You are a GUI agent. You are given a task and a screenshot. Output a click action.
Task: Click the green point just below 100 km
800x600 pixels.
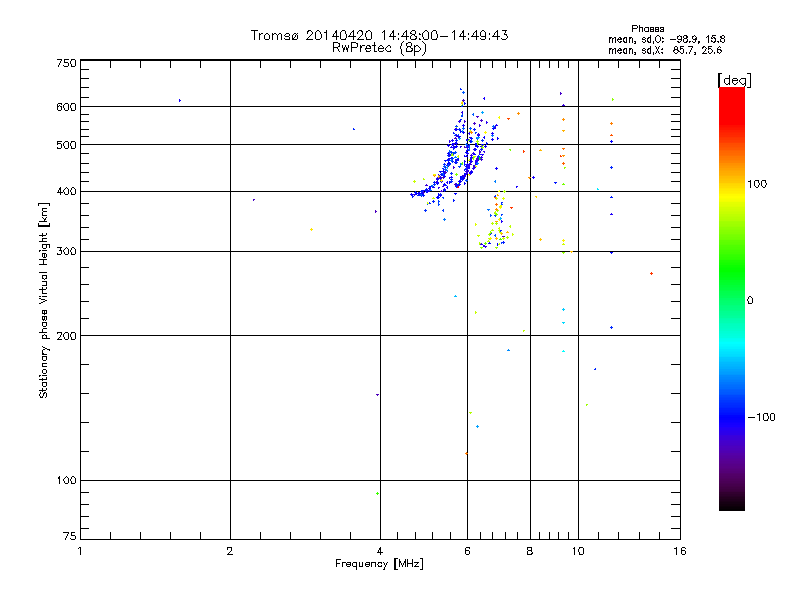coord(378,493)
